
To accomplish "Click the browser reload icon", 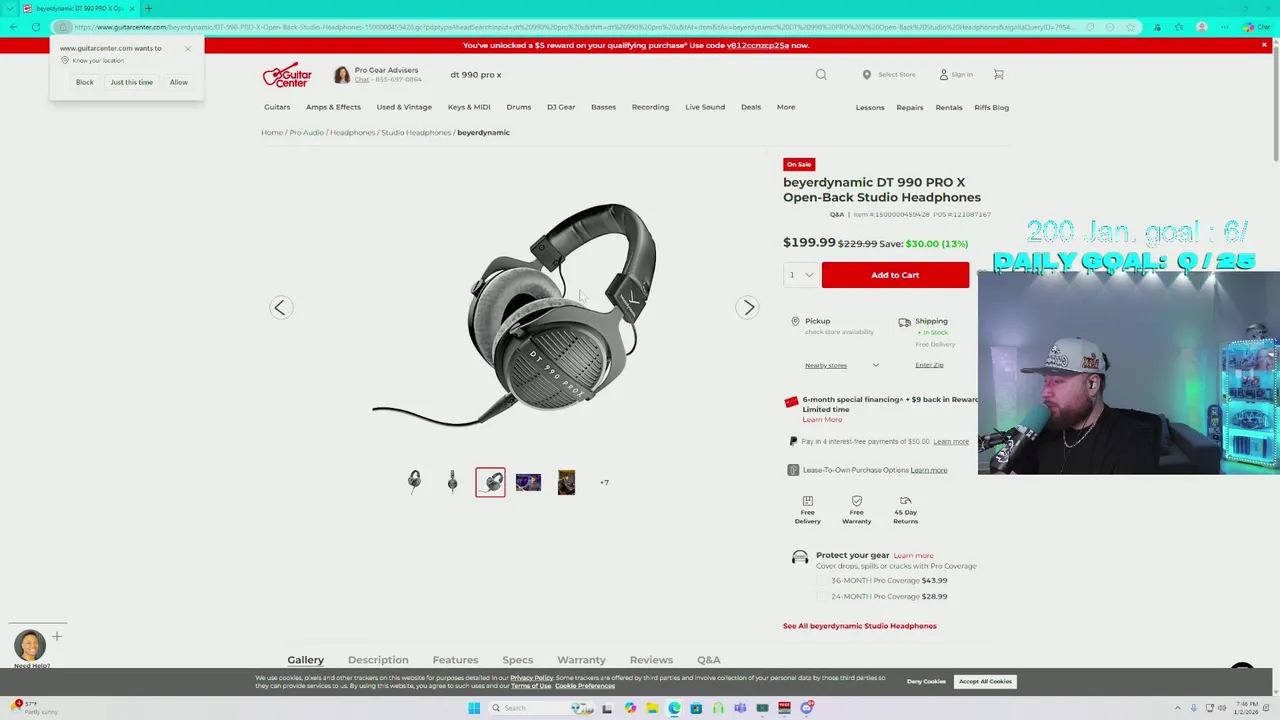I will click(x=36, y=27).
